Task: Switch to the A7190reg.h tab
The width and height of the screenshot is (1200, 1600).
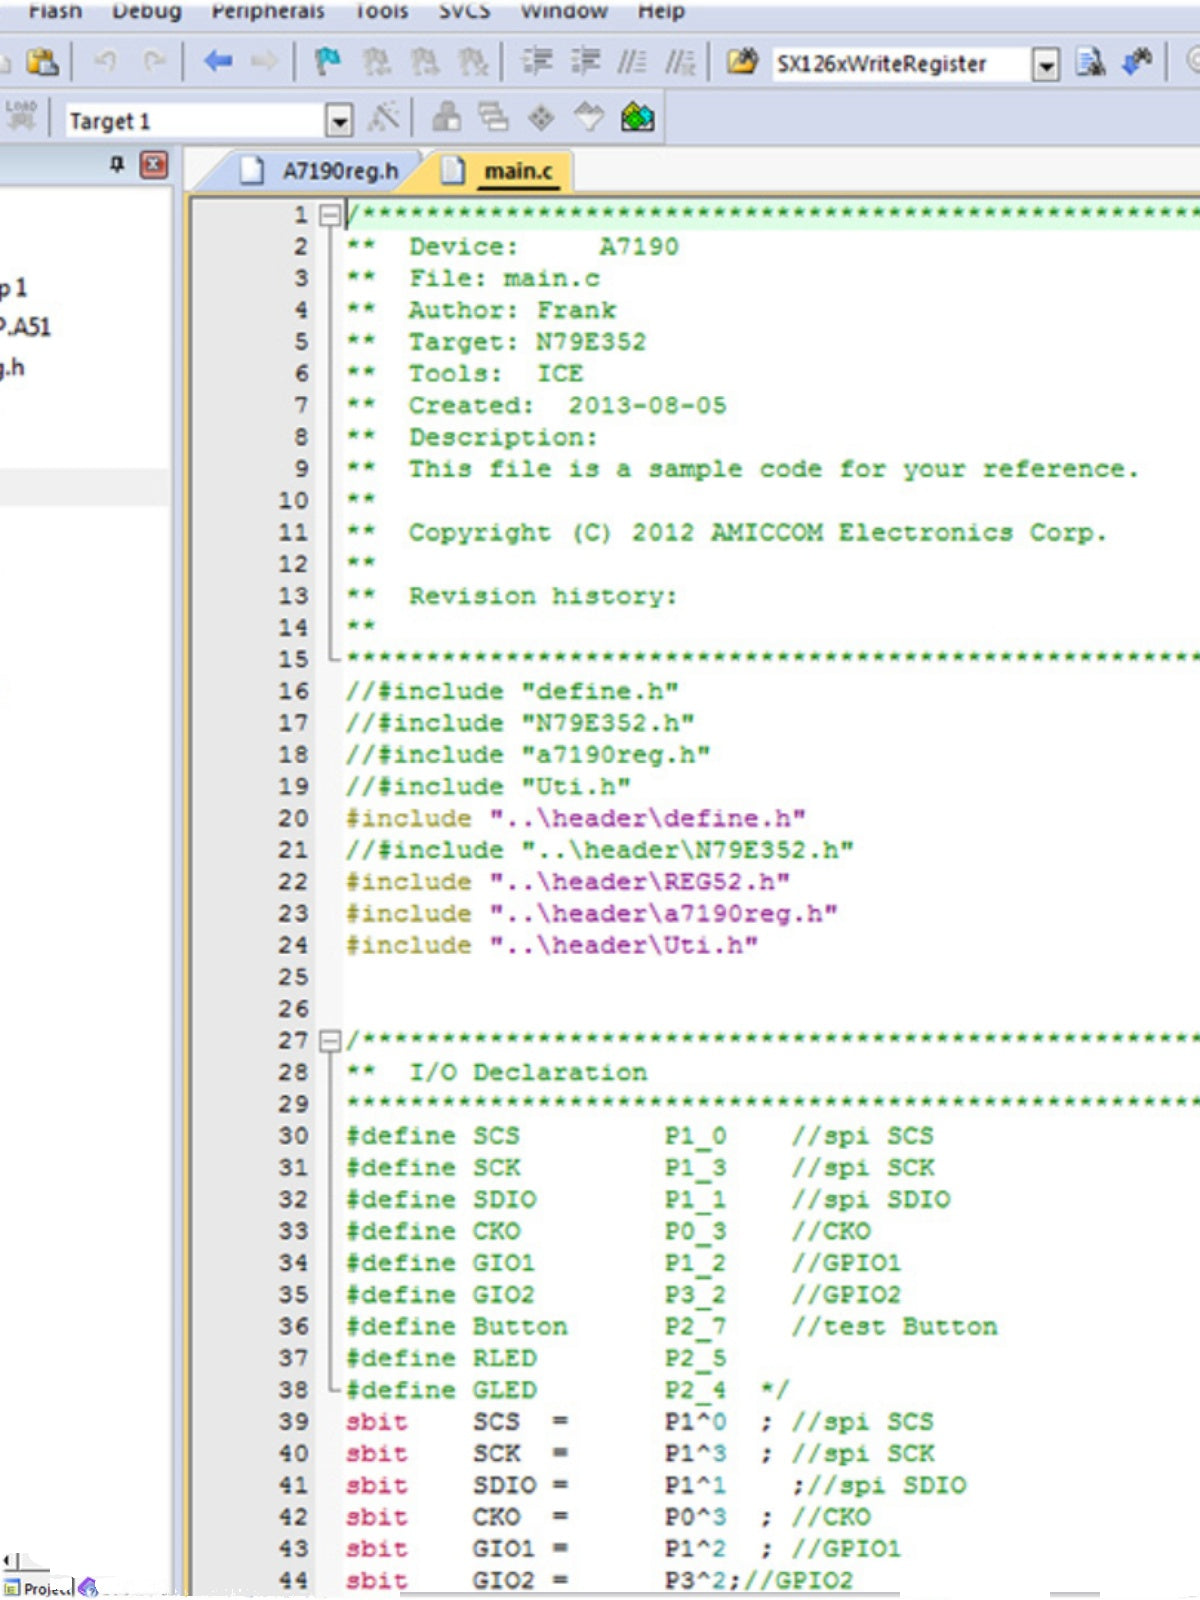Action: click(321, 171)
